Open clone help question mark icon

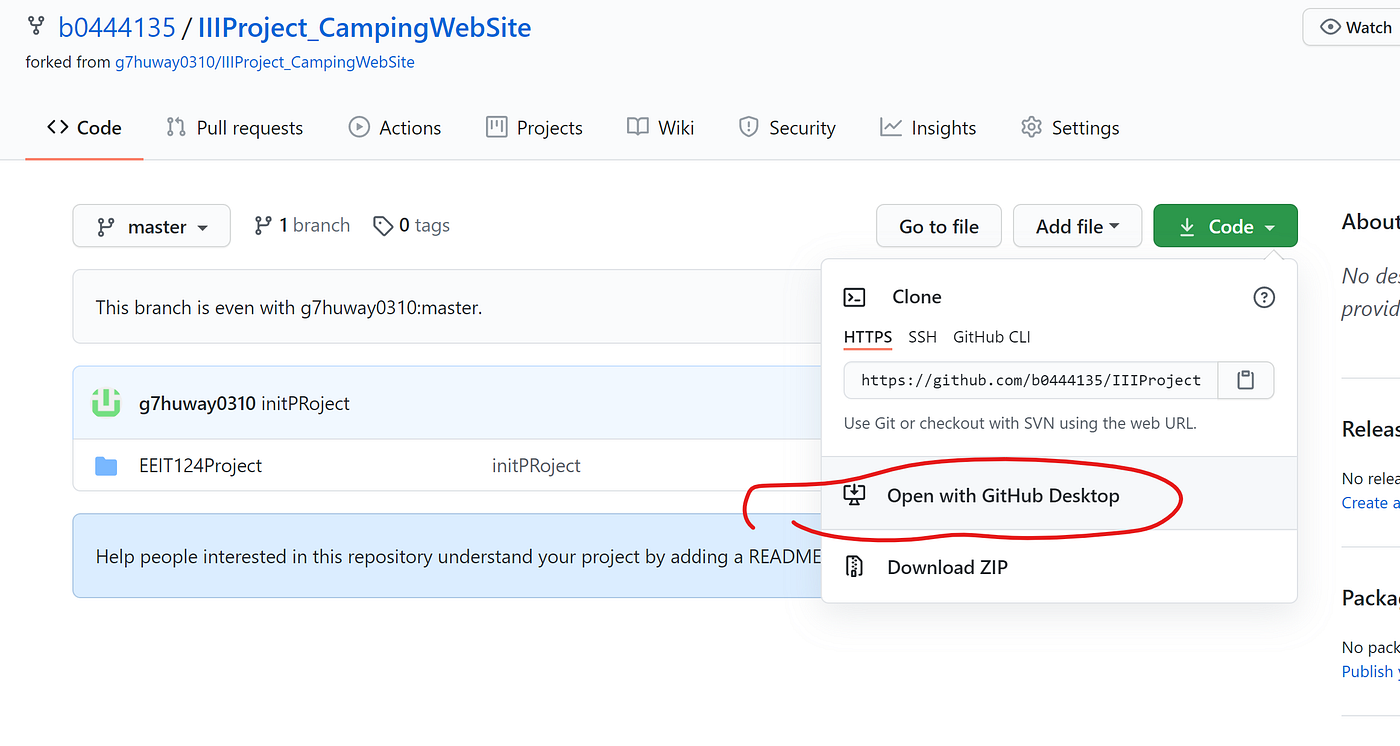tap(1264, 297)
